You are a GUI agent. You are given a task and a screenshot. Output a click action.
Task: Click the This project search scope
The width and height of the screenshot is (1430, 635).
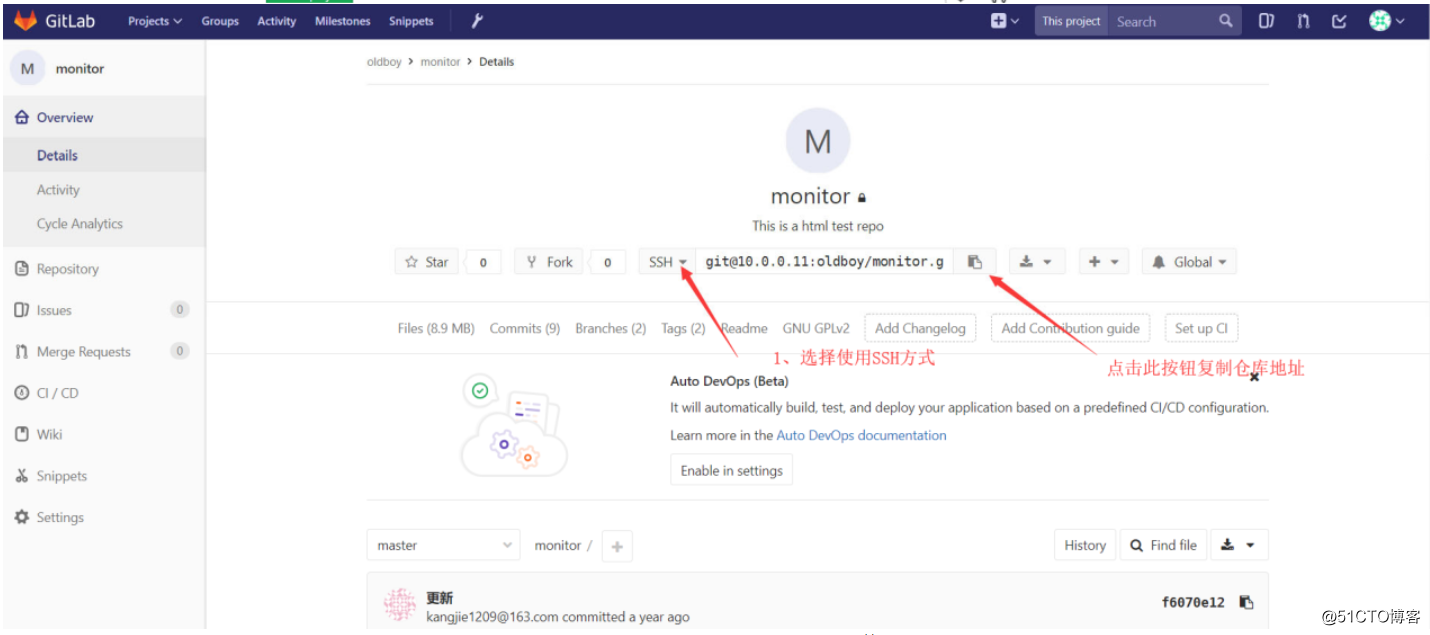click(x=1071, y=21)
